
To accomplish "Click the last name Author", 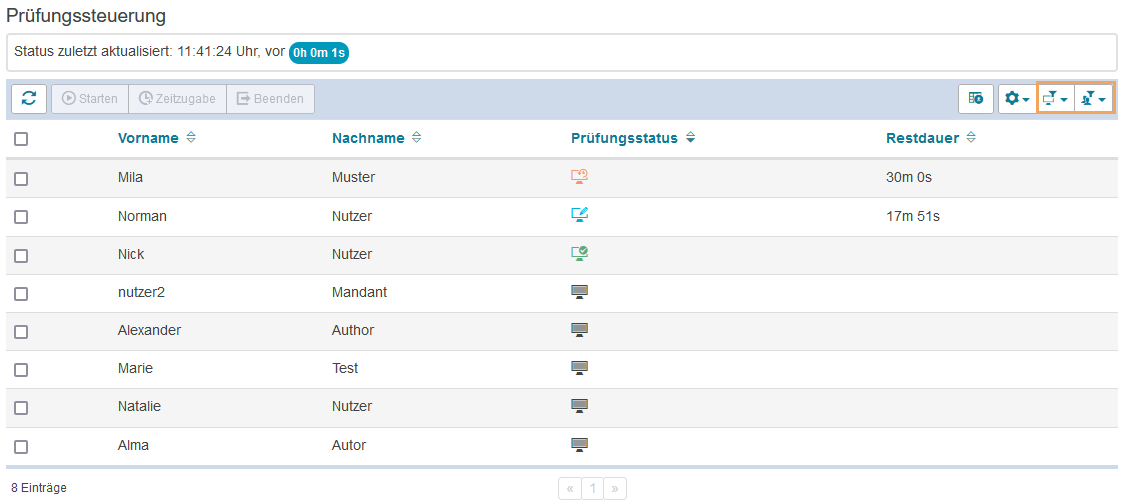I will click(353, 330).
